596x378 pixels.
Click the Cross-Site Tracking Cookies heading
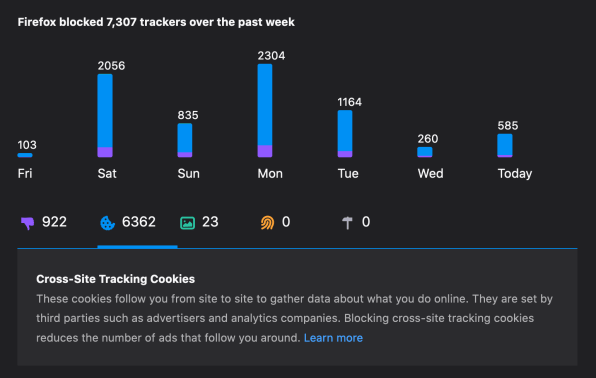point(116,279)
